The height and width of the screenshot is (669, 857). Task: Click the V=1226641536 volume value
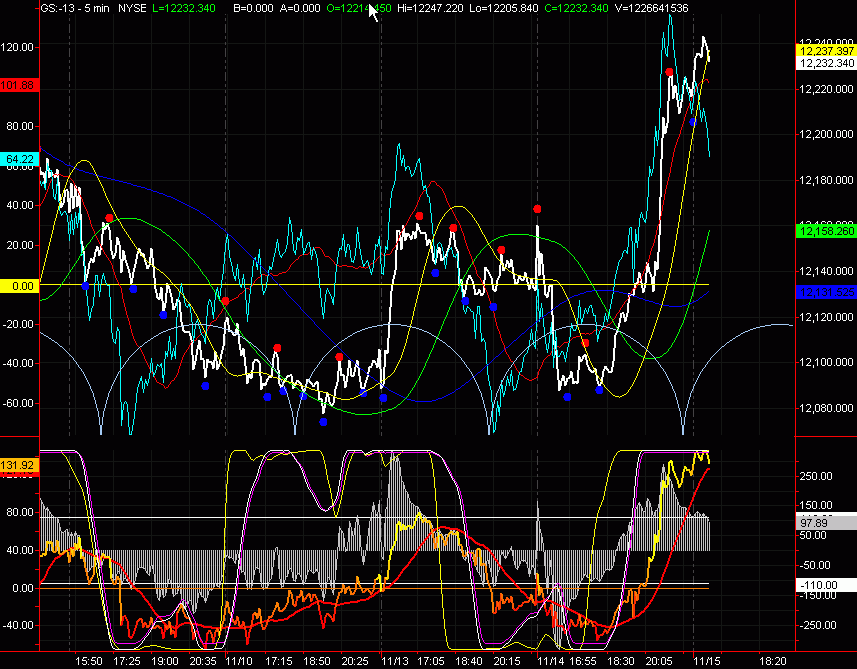tap(650, 8)
